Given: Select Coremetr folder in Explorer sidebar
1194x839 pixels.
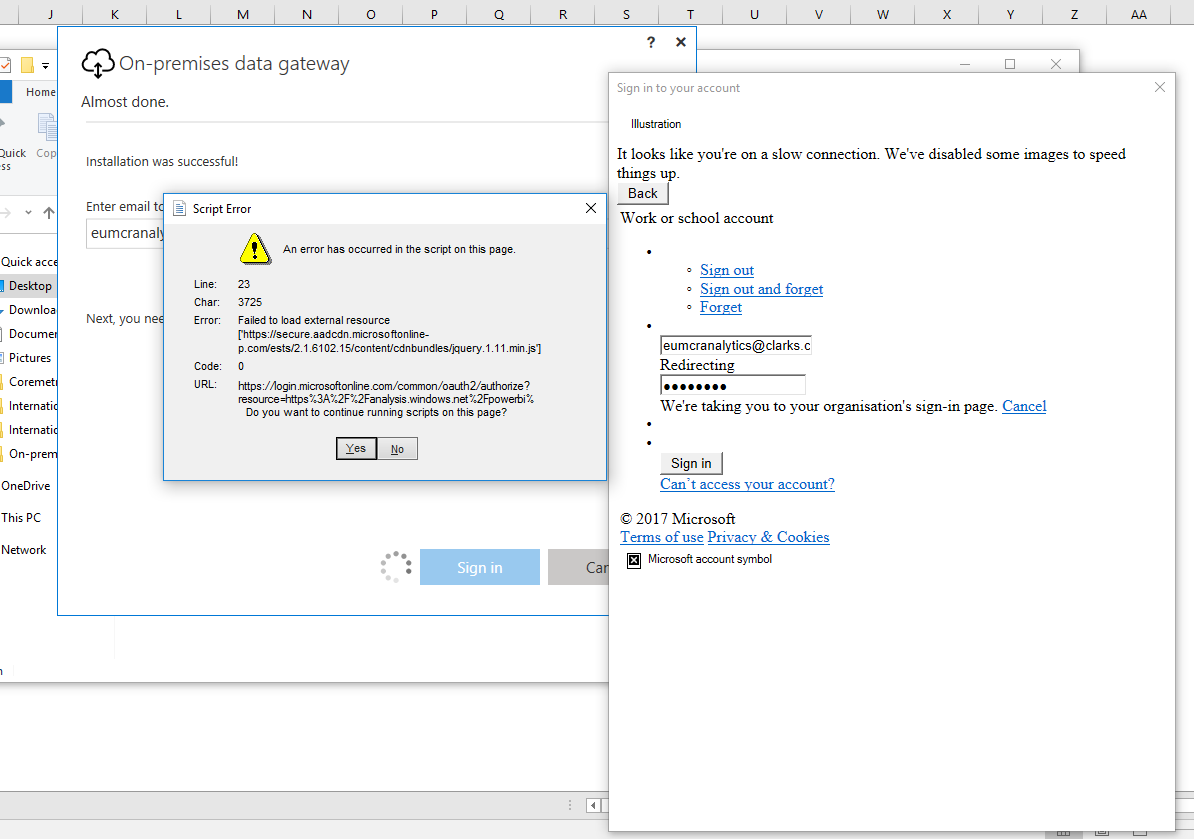Looking at the screenshot, I should pos(31,381).
